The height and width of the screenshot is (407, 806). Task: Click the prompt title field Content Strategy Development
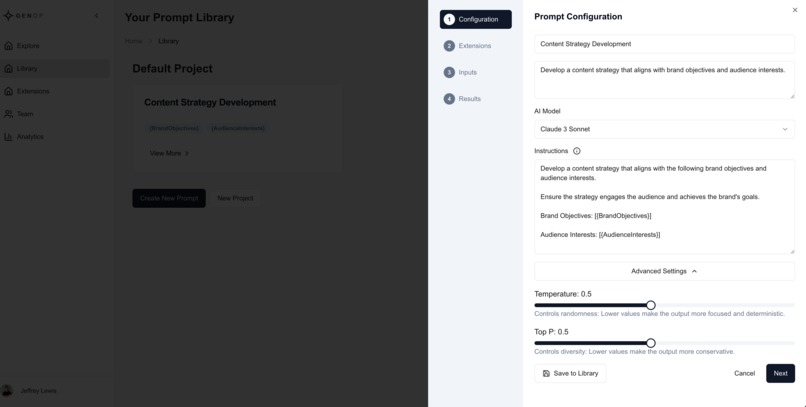coord(664,44)
